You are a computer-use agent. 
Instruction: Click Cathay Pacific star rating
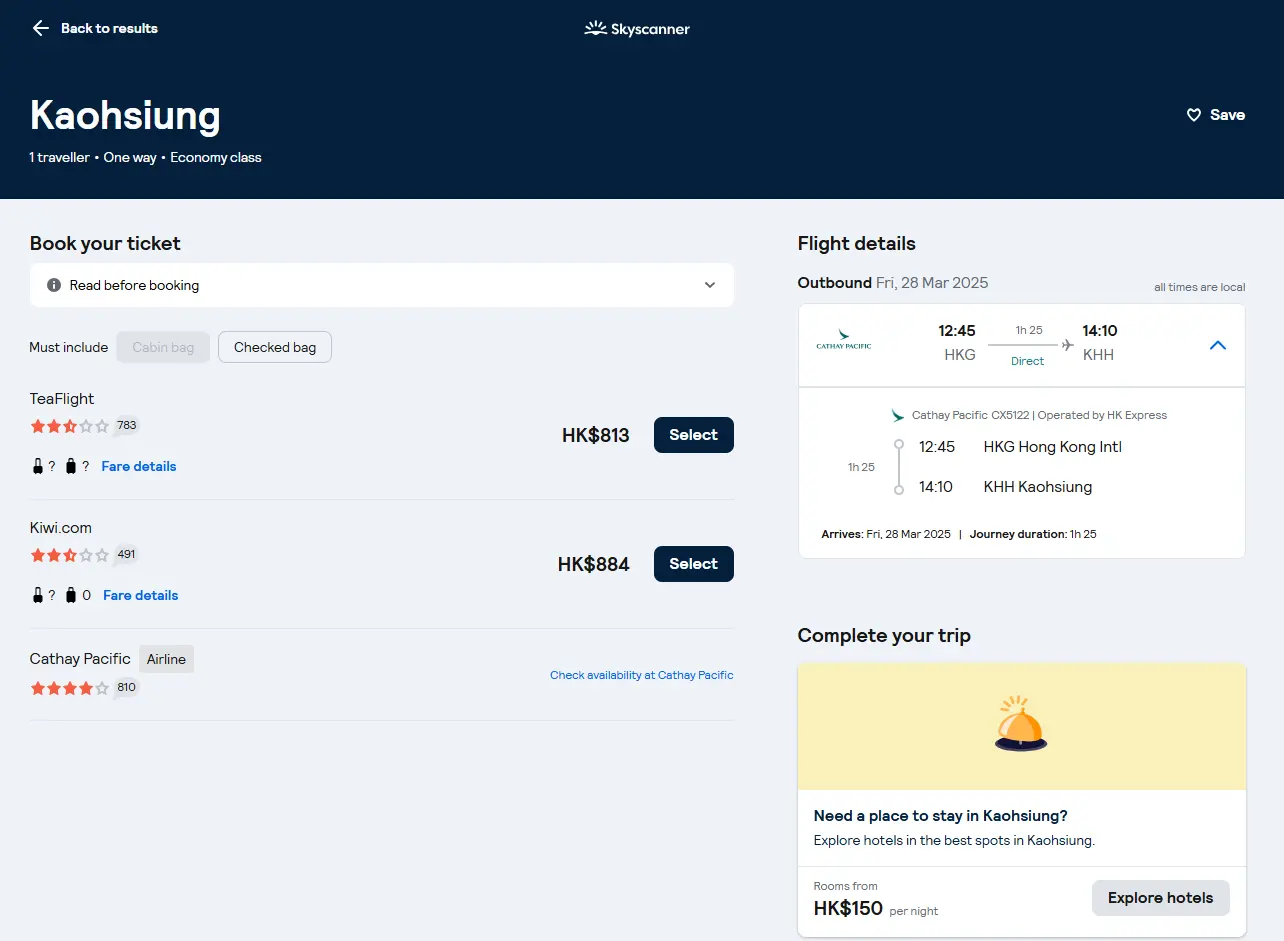70,688
